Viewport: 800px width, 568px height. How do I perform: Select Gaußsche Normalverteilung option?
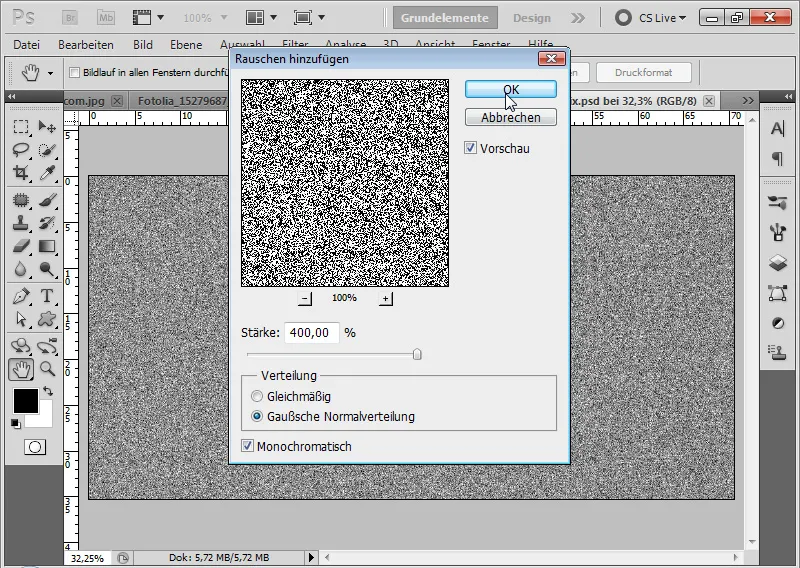[257, 416]
